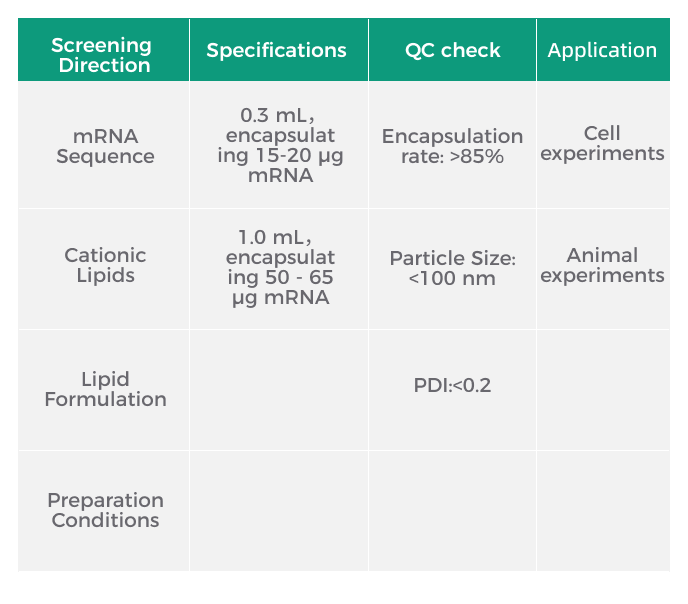Click the mRNA Sequence cell

tap(104, 145)
